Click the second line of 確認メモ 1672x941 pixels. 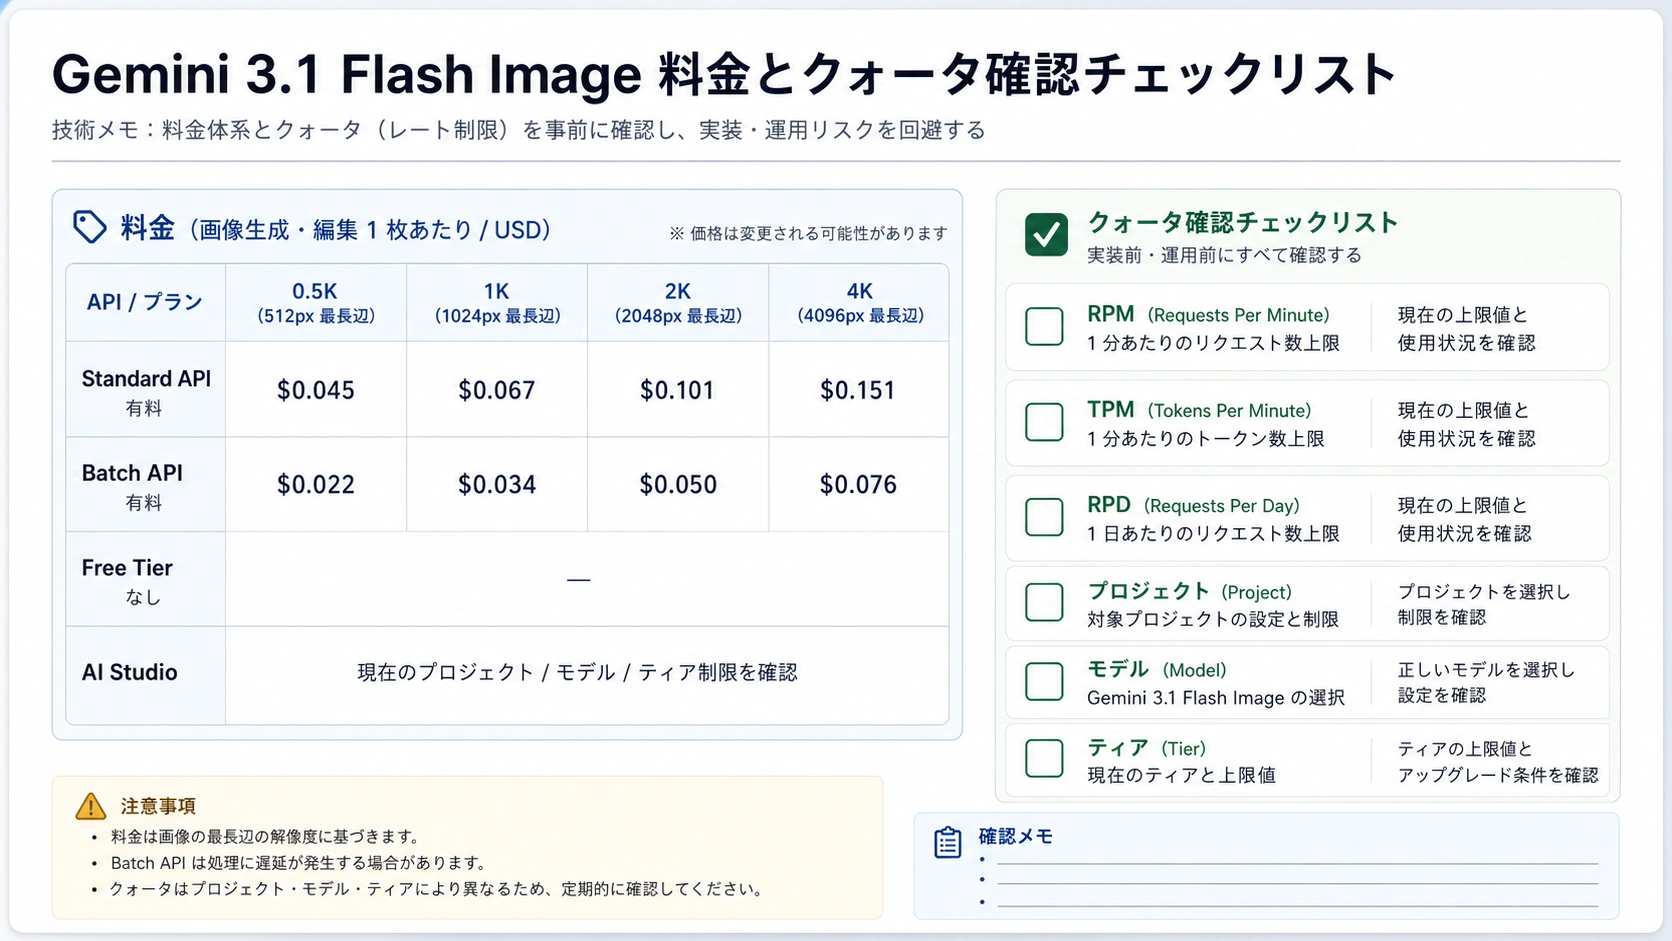(1297, 882)
